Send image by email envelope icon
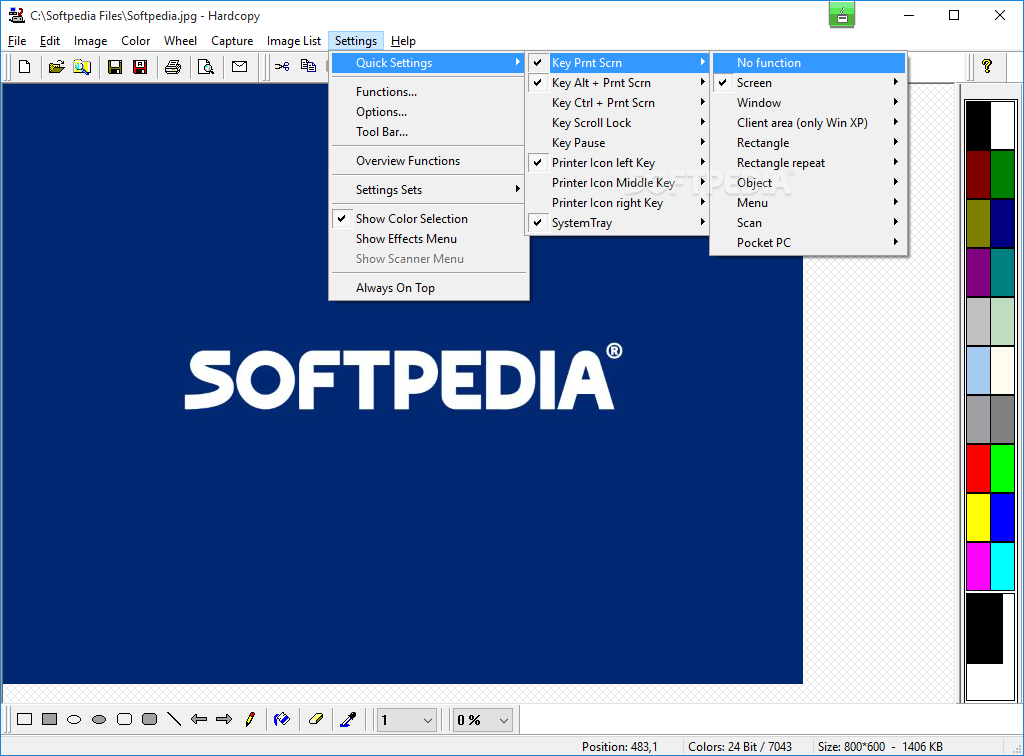 [x=240, y=67]
